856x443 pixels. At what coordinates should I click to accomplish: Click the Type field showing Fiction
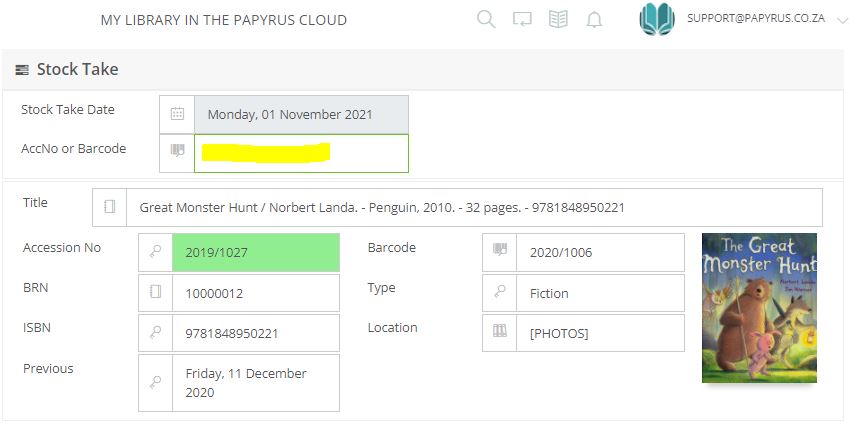coord(600,293)
